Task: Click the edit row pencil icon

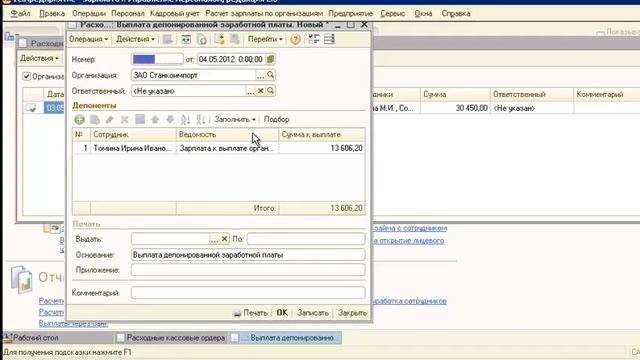Action: 109,120
